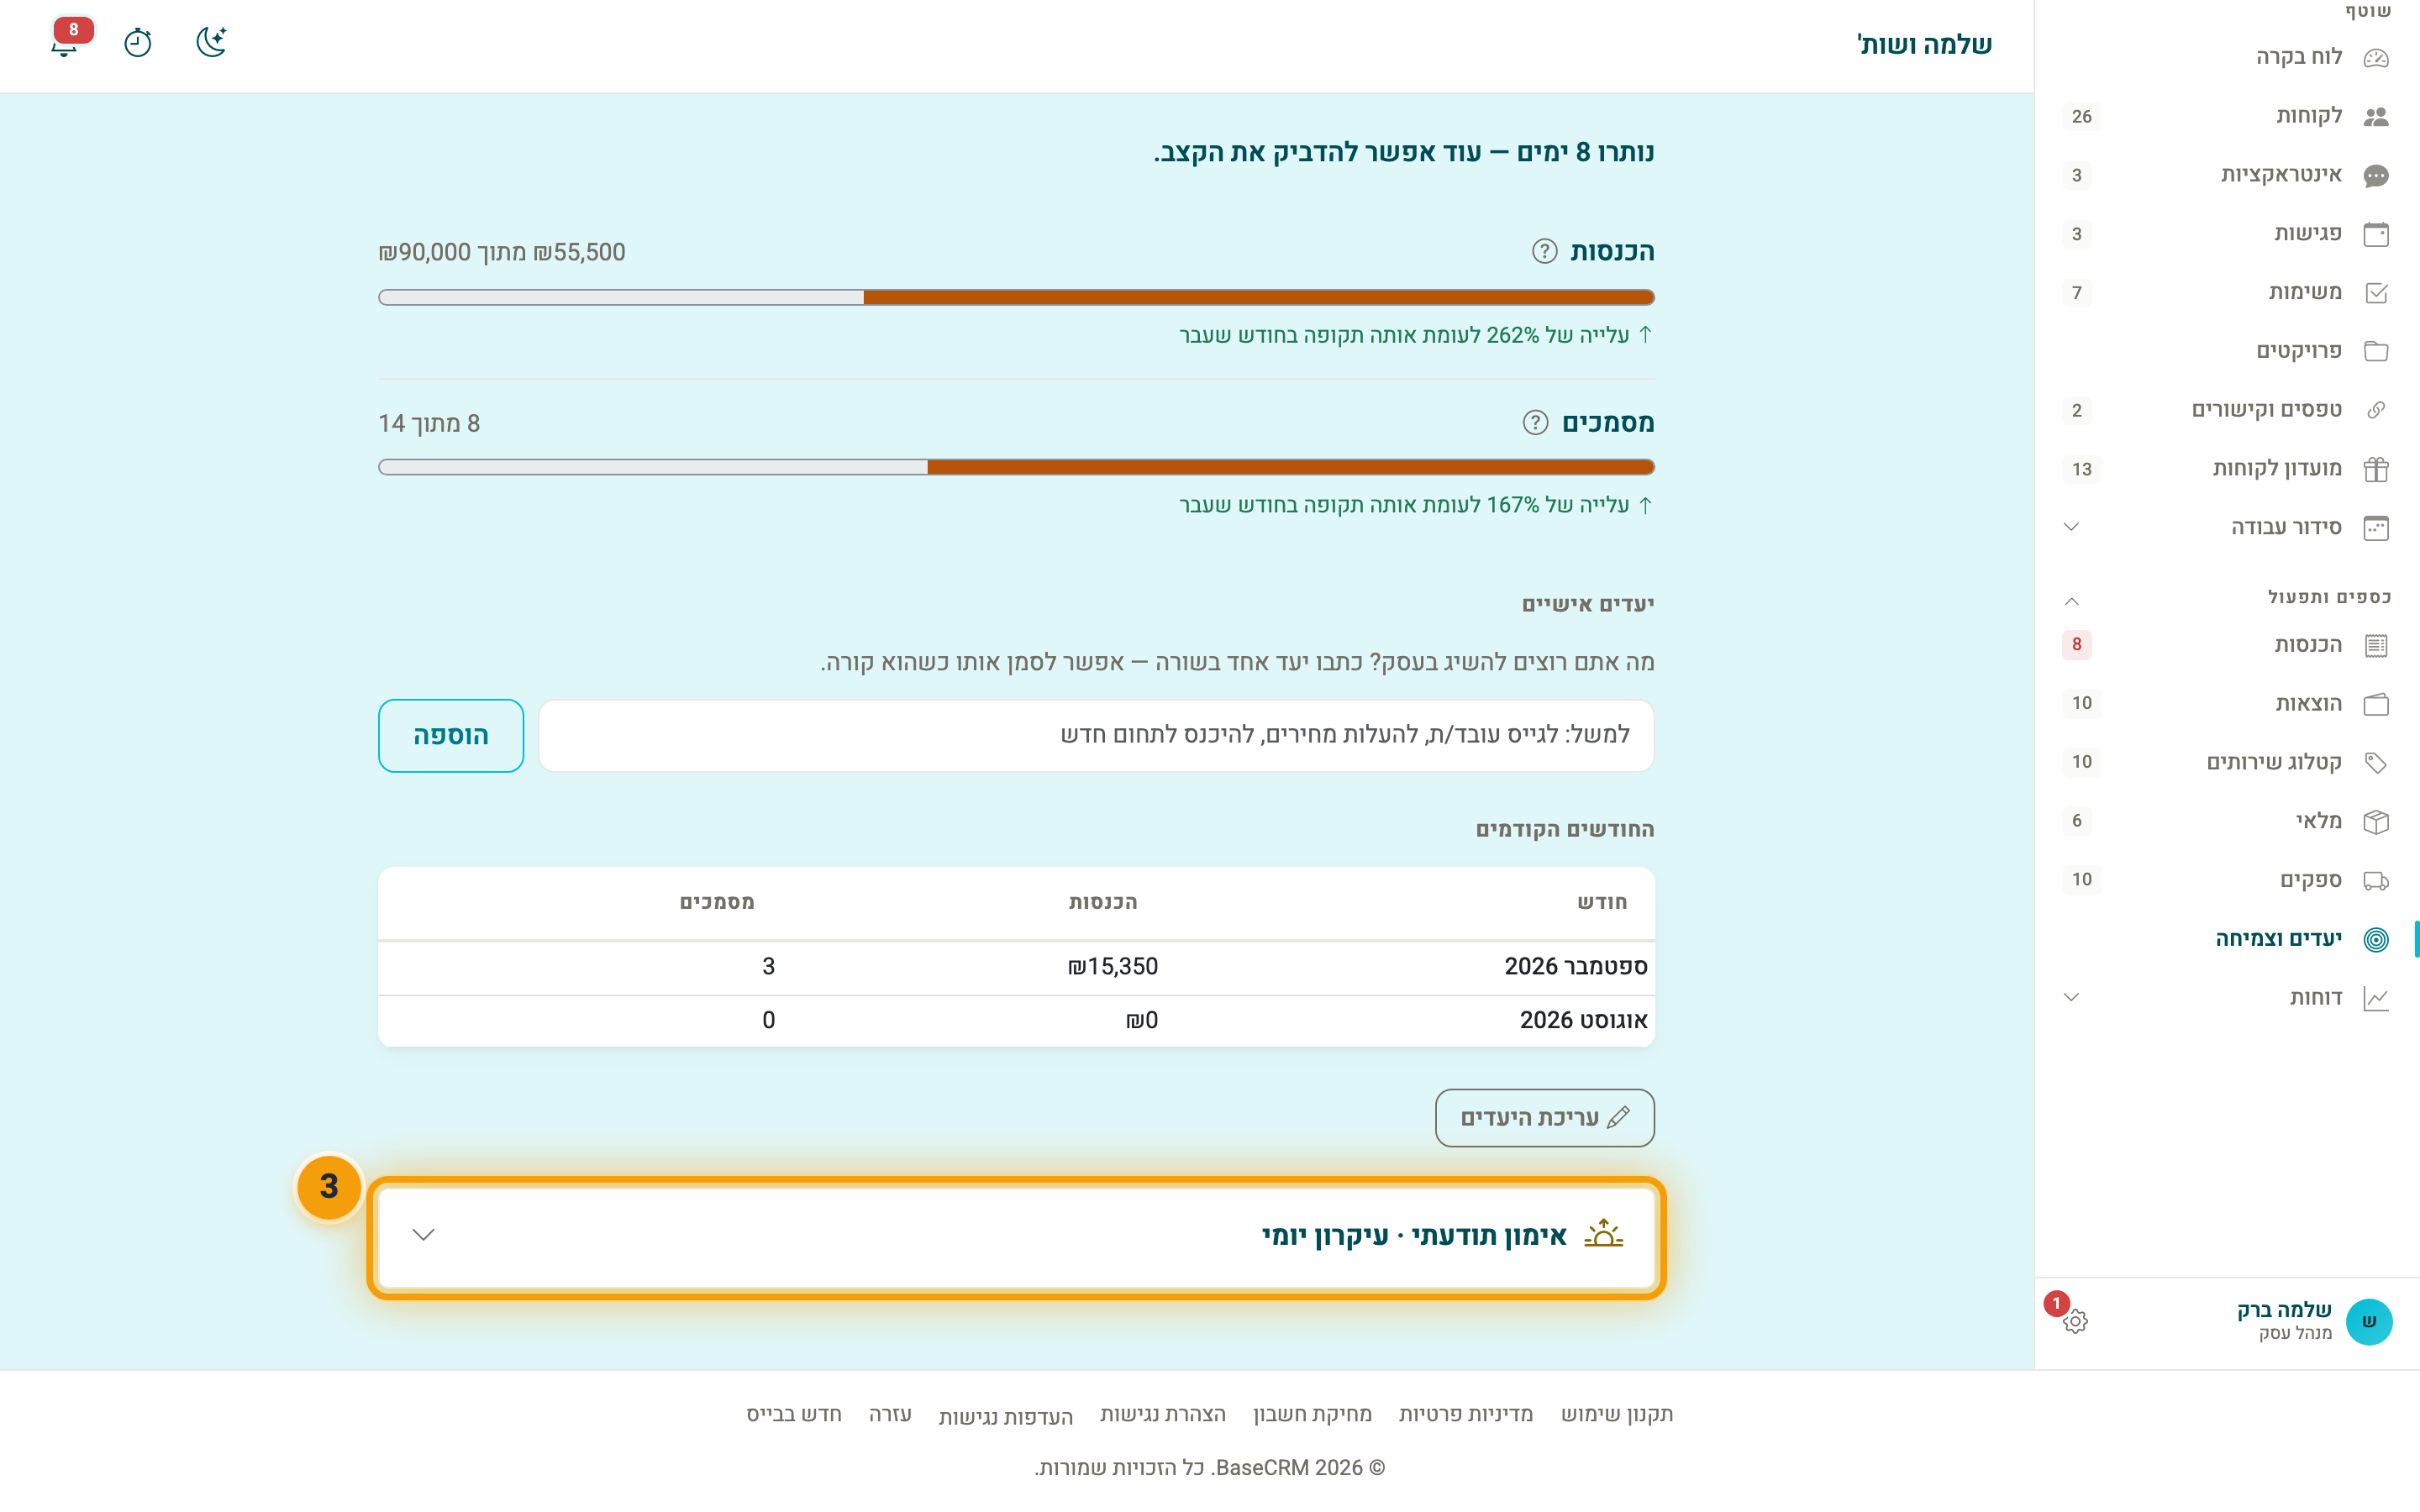Click the personal goal text input field
2420x1512 pixels.
point(1096,735)
